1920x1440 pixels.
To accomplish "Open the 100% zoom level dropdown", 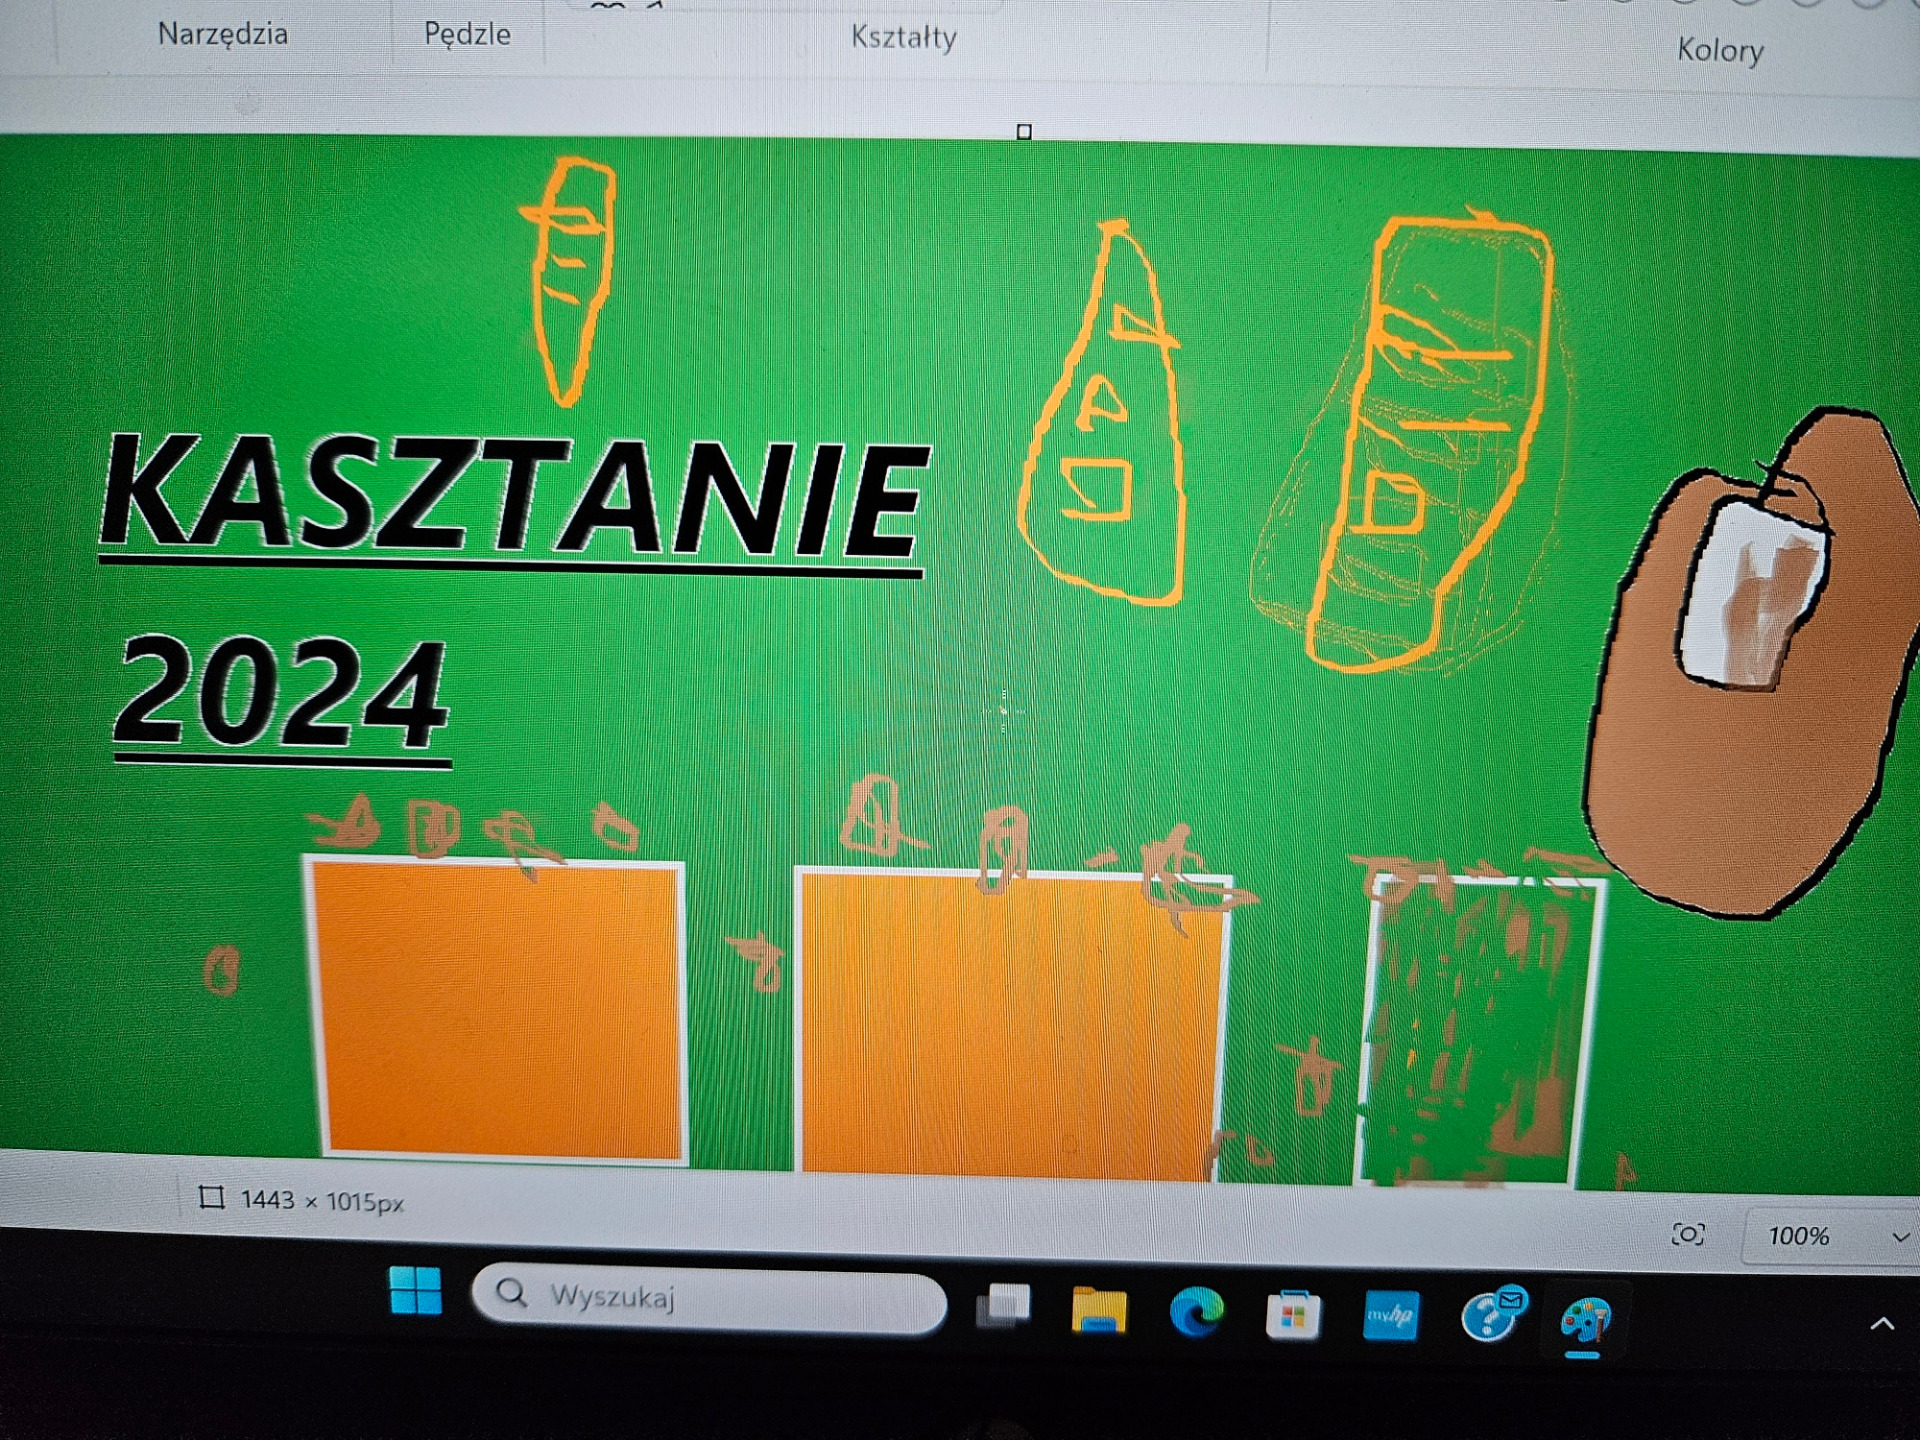I will [x=1832, y=1236].
